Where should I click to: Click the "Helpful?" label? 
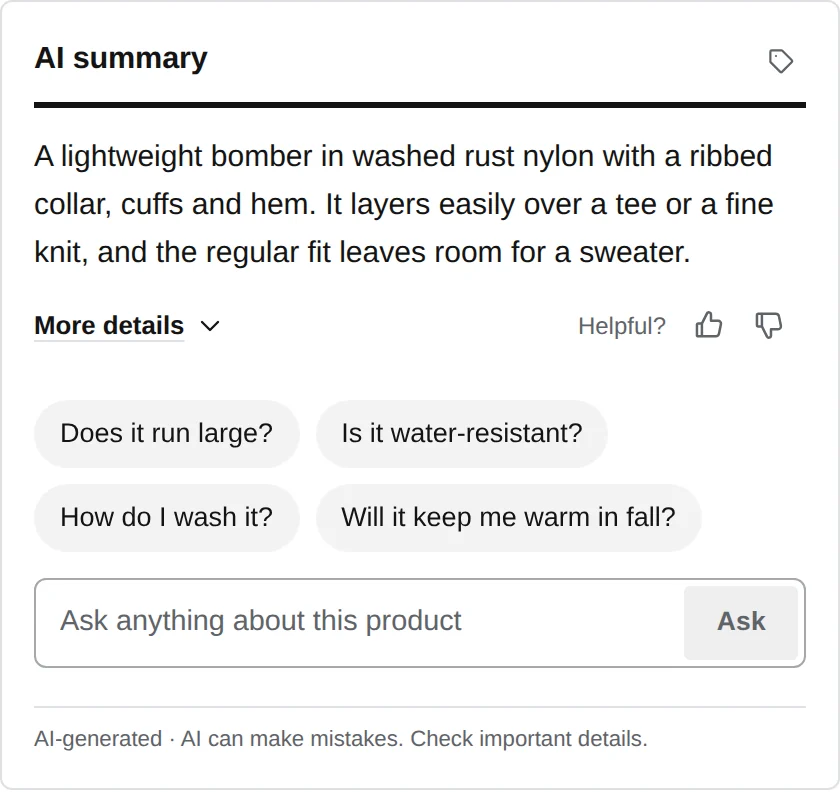(622, 326)
